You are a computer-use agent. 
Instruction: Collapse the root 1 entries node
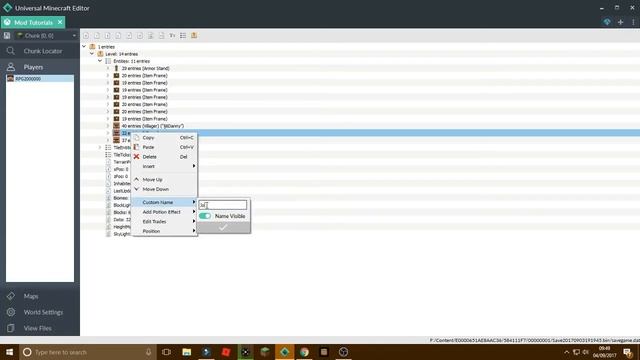click(x=84, y=47)
